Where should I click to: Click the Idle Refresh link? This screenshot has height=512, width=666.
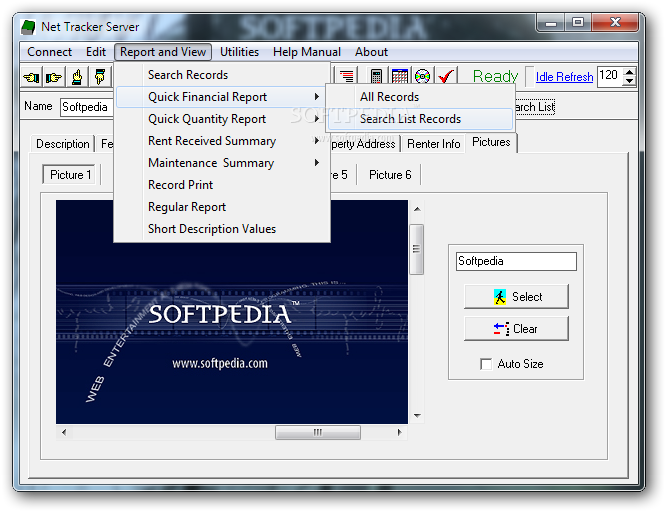point(564,77)
